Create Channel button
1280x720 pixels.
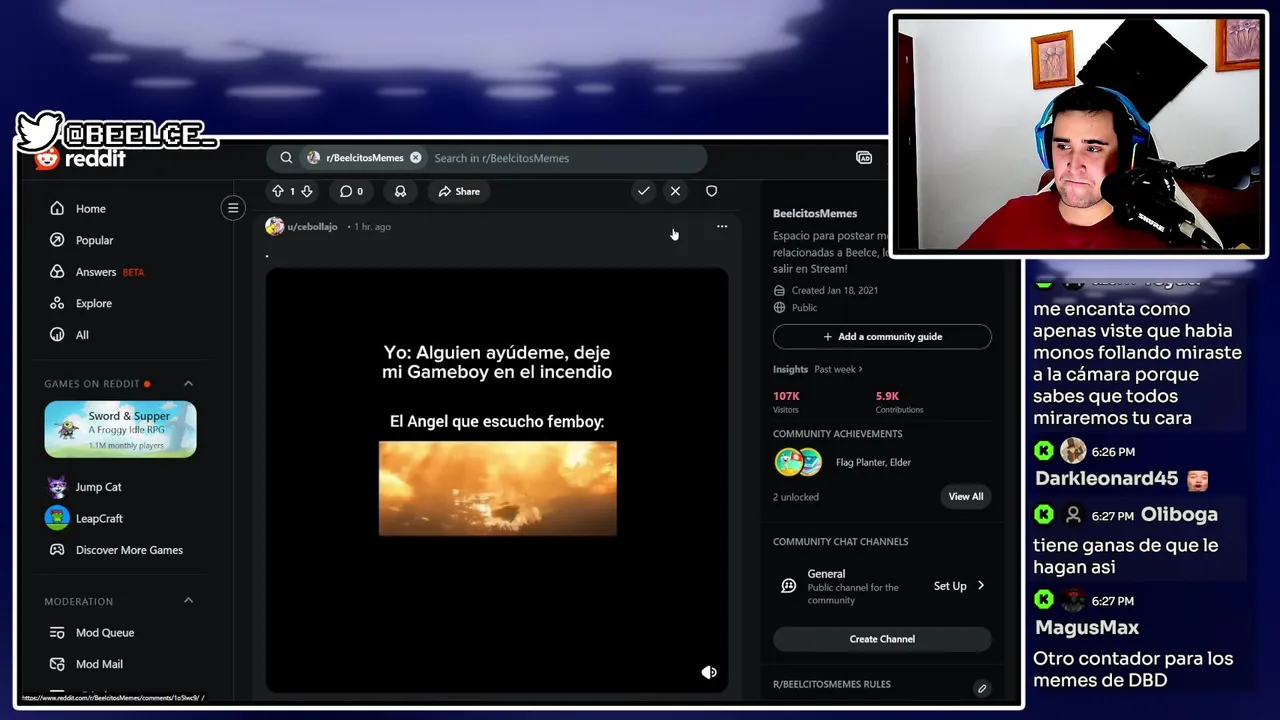pos(882,639)
